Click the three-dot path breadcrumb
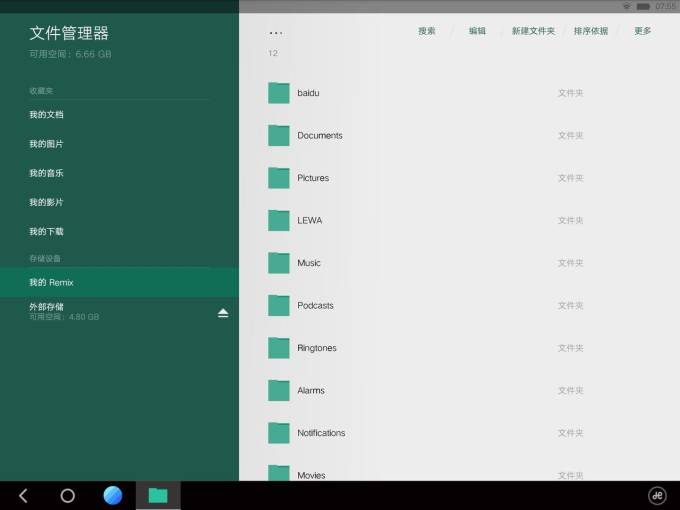 pos(276,33)
